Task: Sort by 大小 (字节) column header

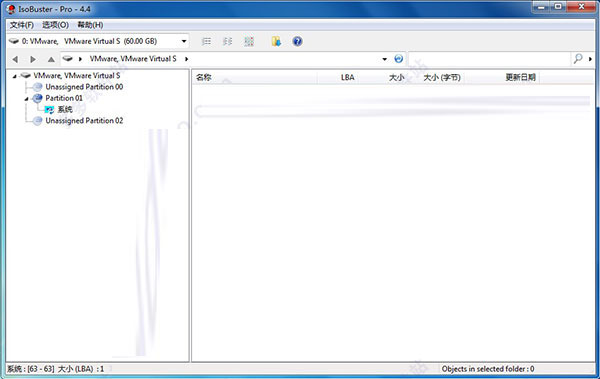Action: (x=442, y=77)
